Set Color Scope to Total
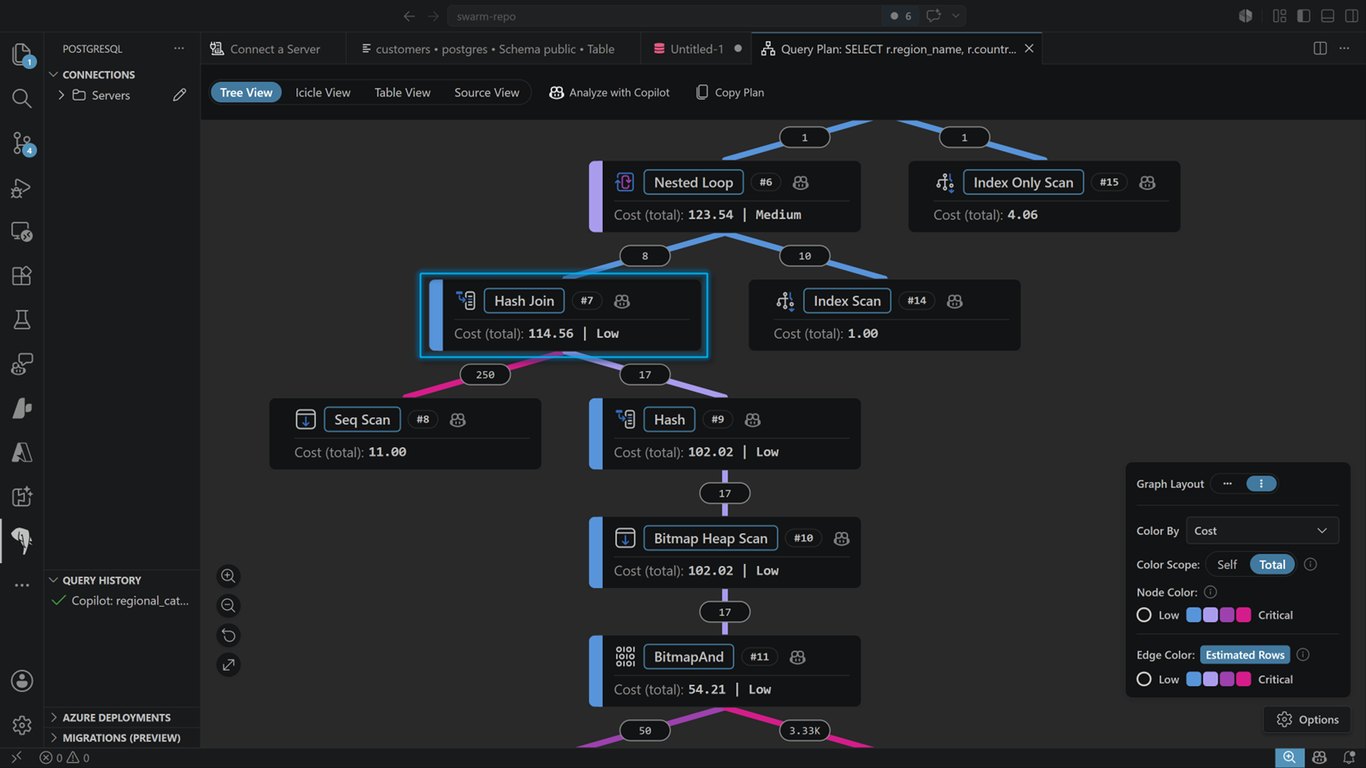Viewport: 1366px width, 768px height. tap(1272, 564)
